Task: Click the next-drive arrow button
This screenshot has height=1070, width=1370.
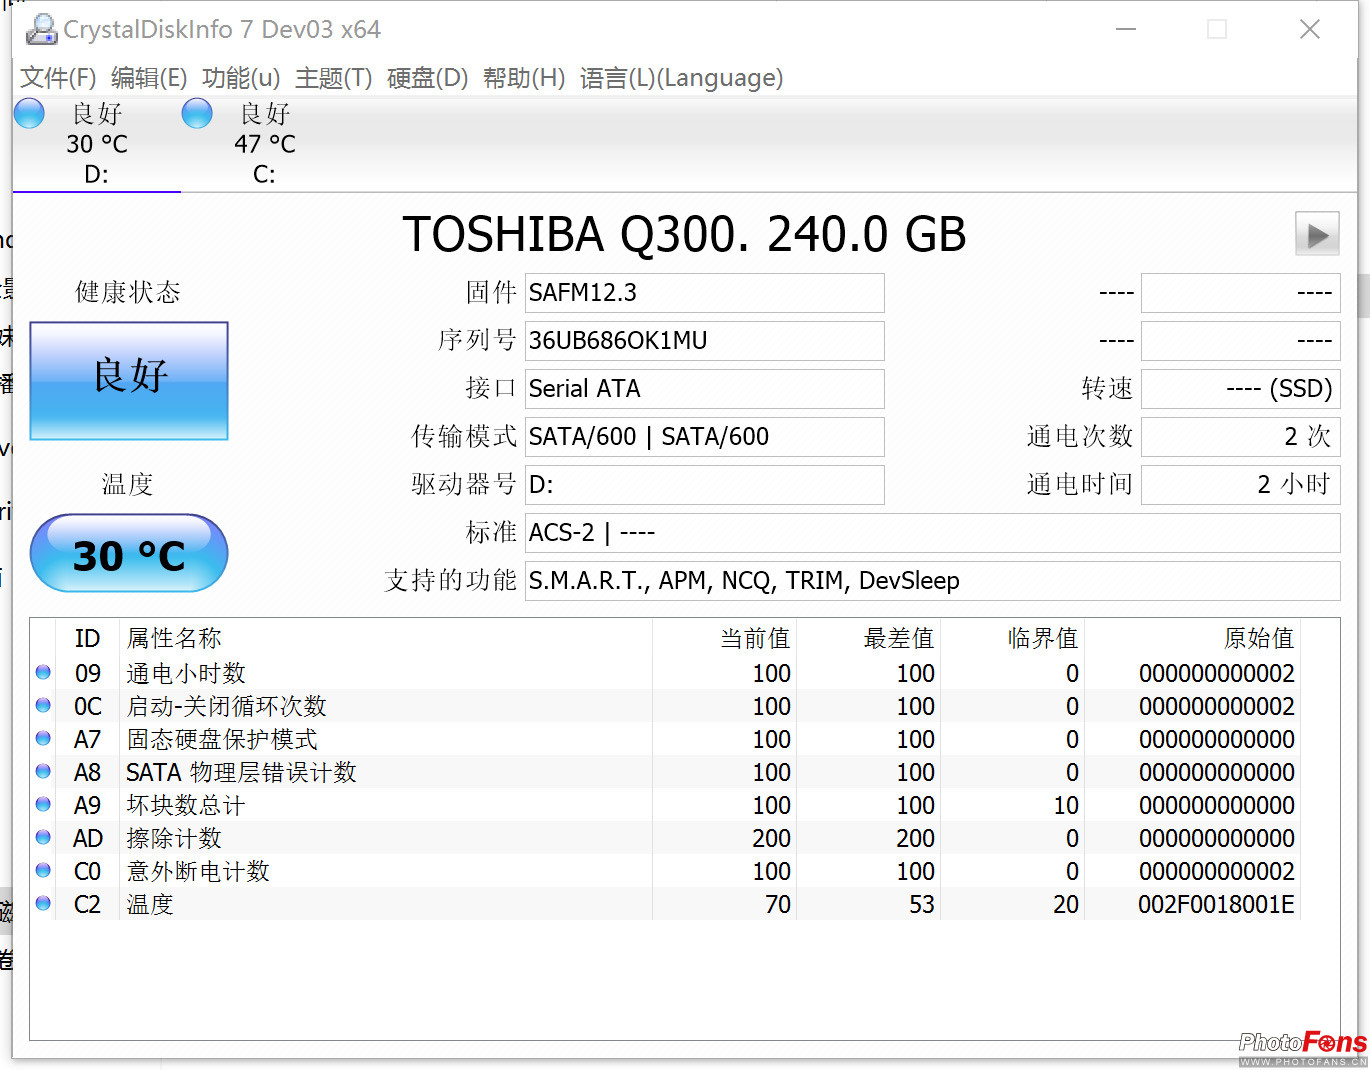Action: pyautogui.click(x=1317, y=233)
